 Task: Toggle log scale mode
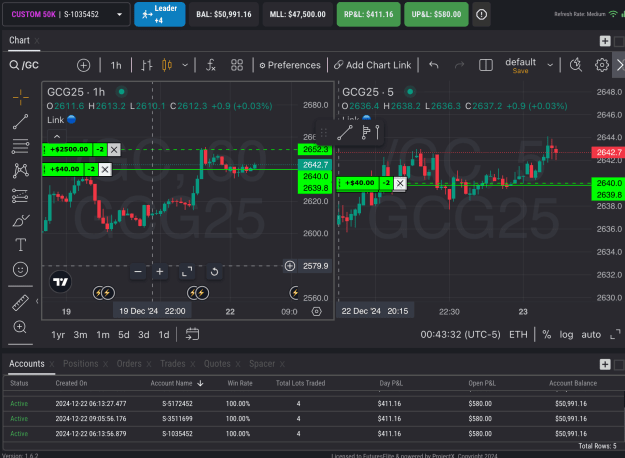(566, 334)
